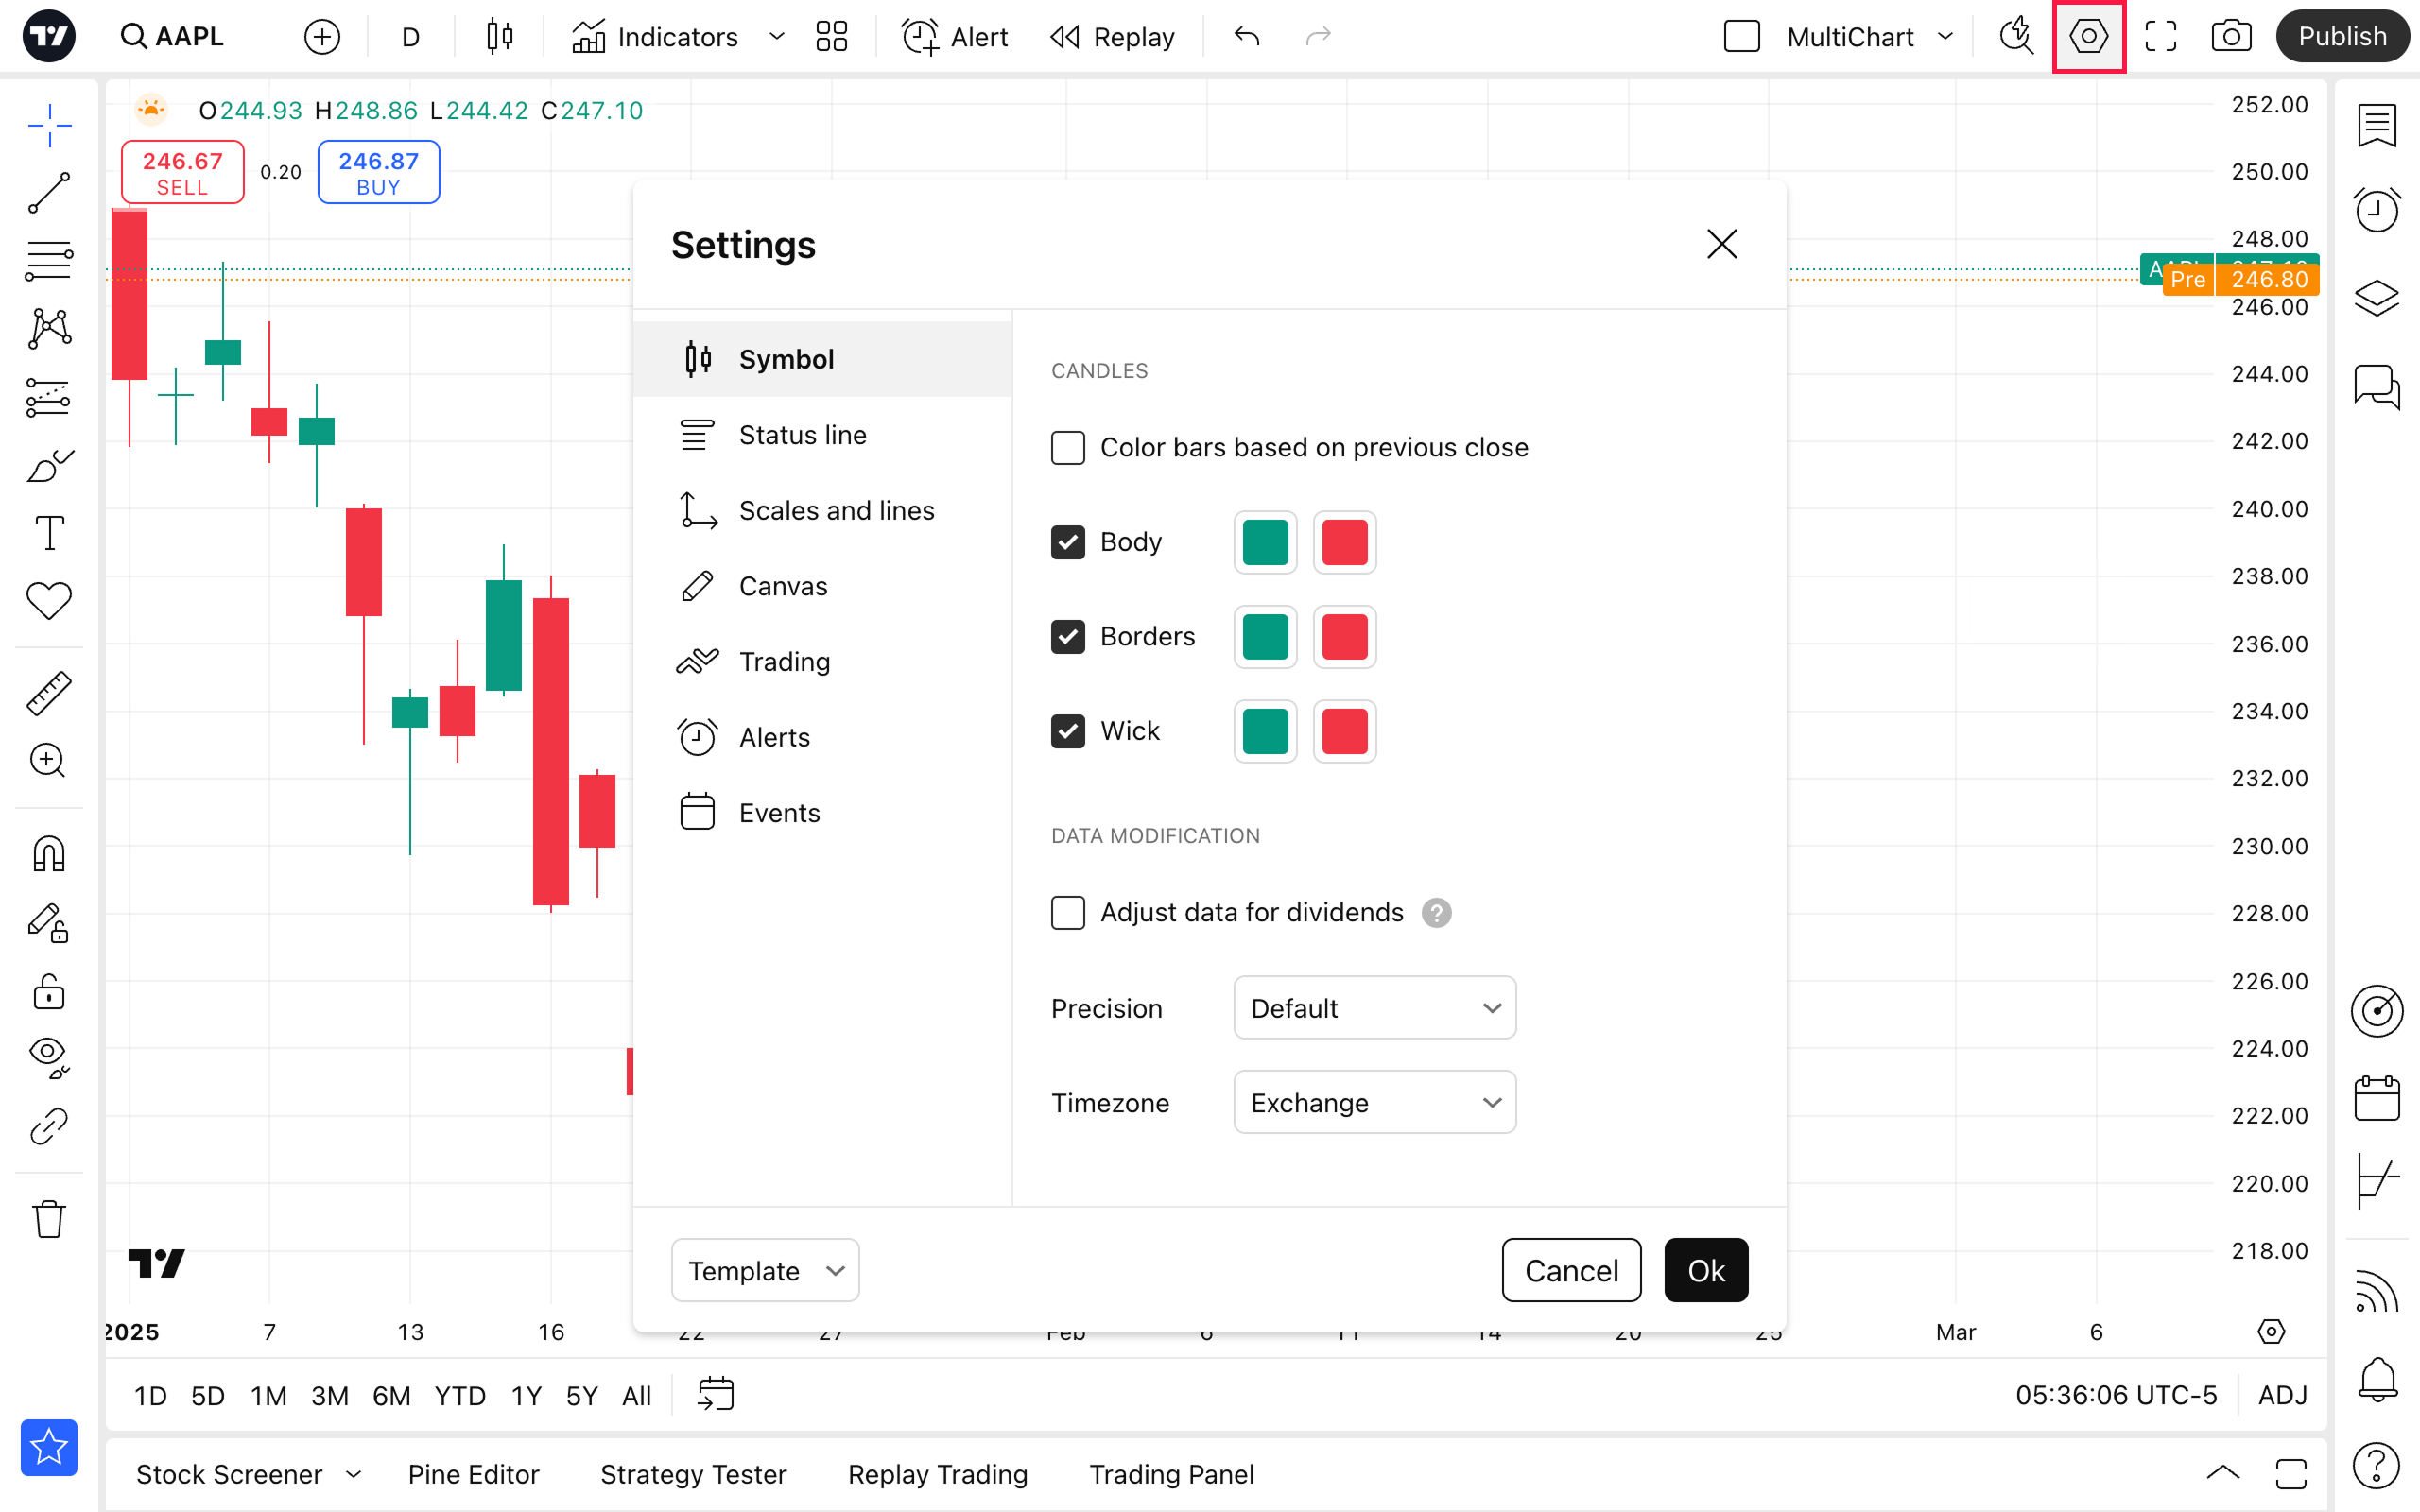The height and width of the screenshot is (1512, 2420).
Task: Click the undo arrow in top toolbar
Action: [x=1246, y=37]
